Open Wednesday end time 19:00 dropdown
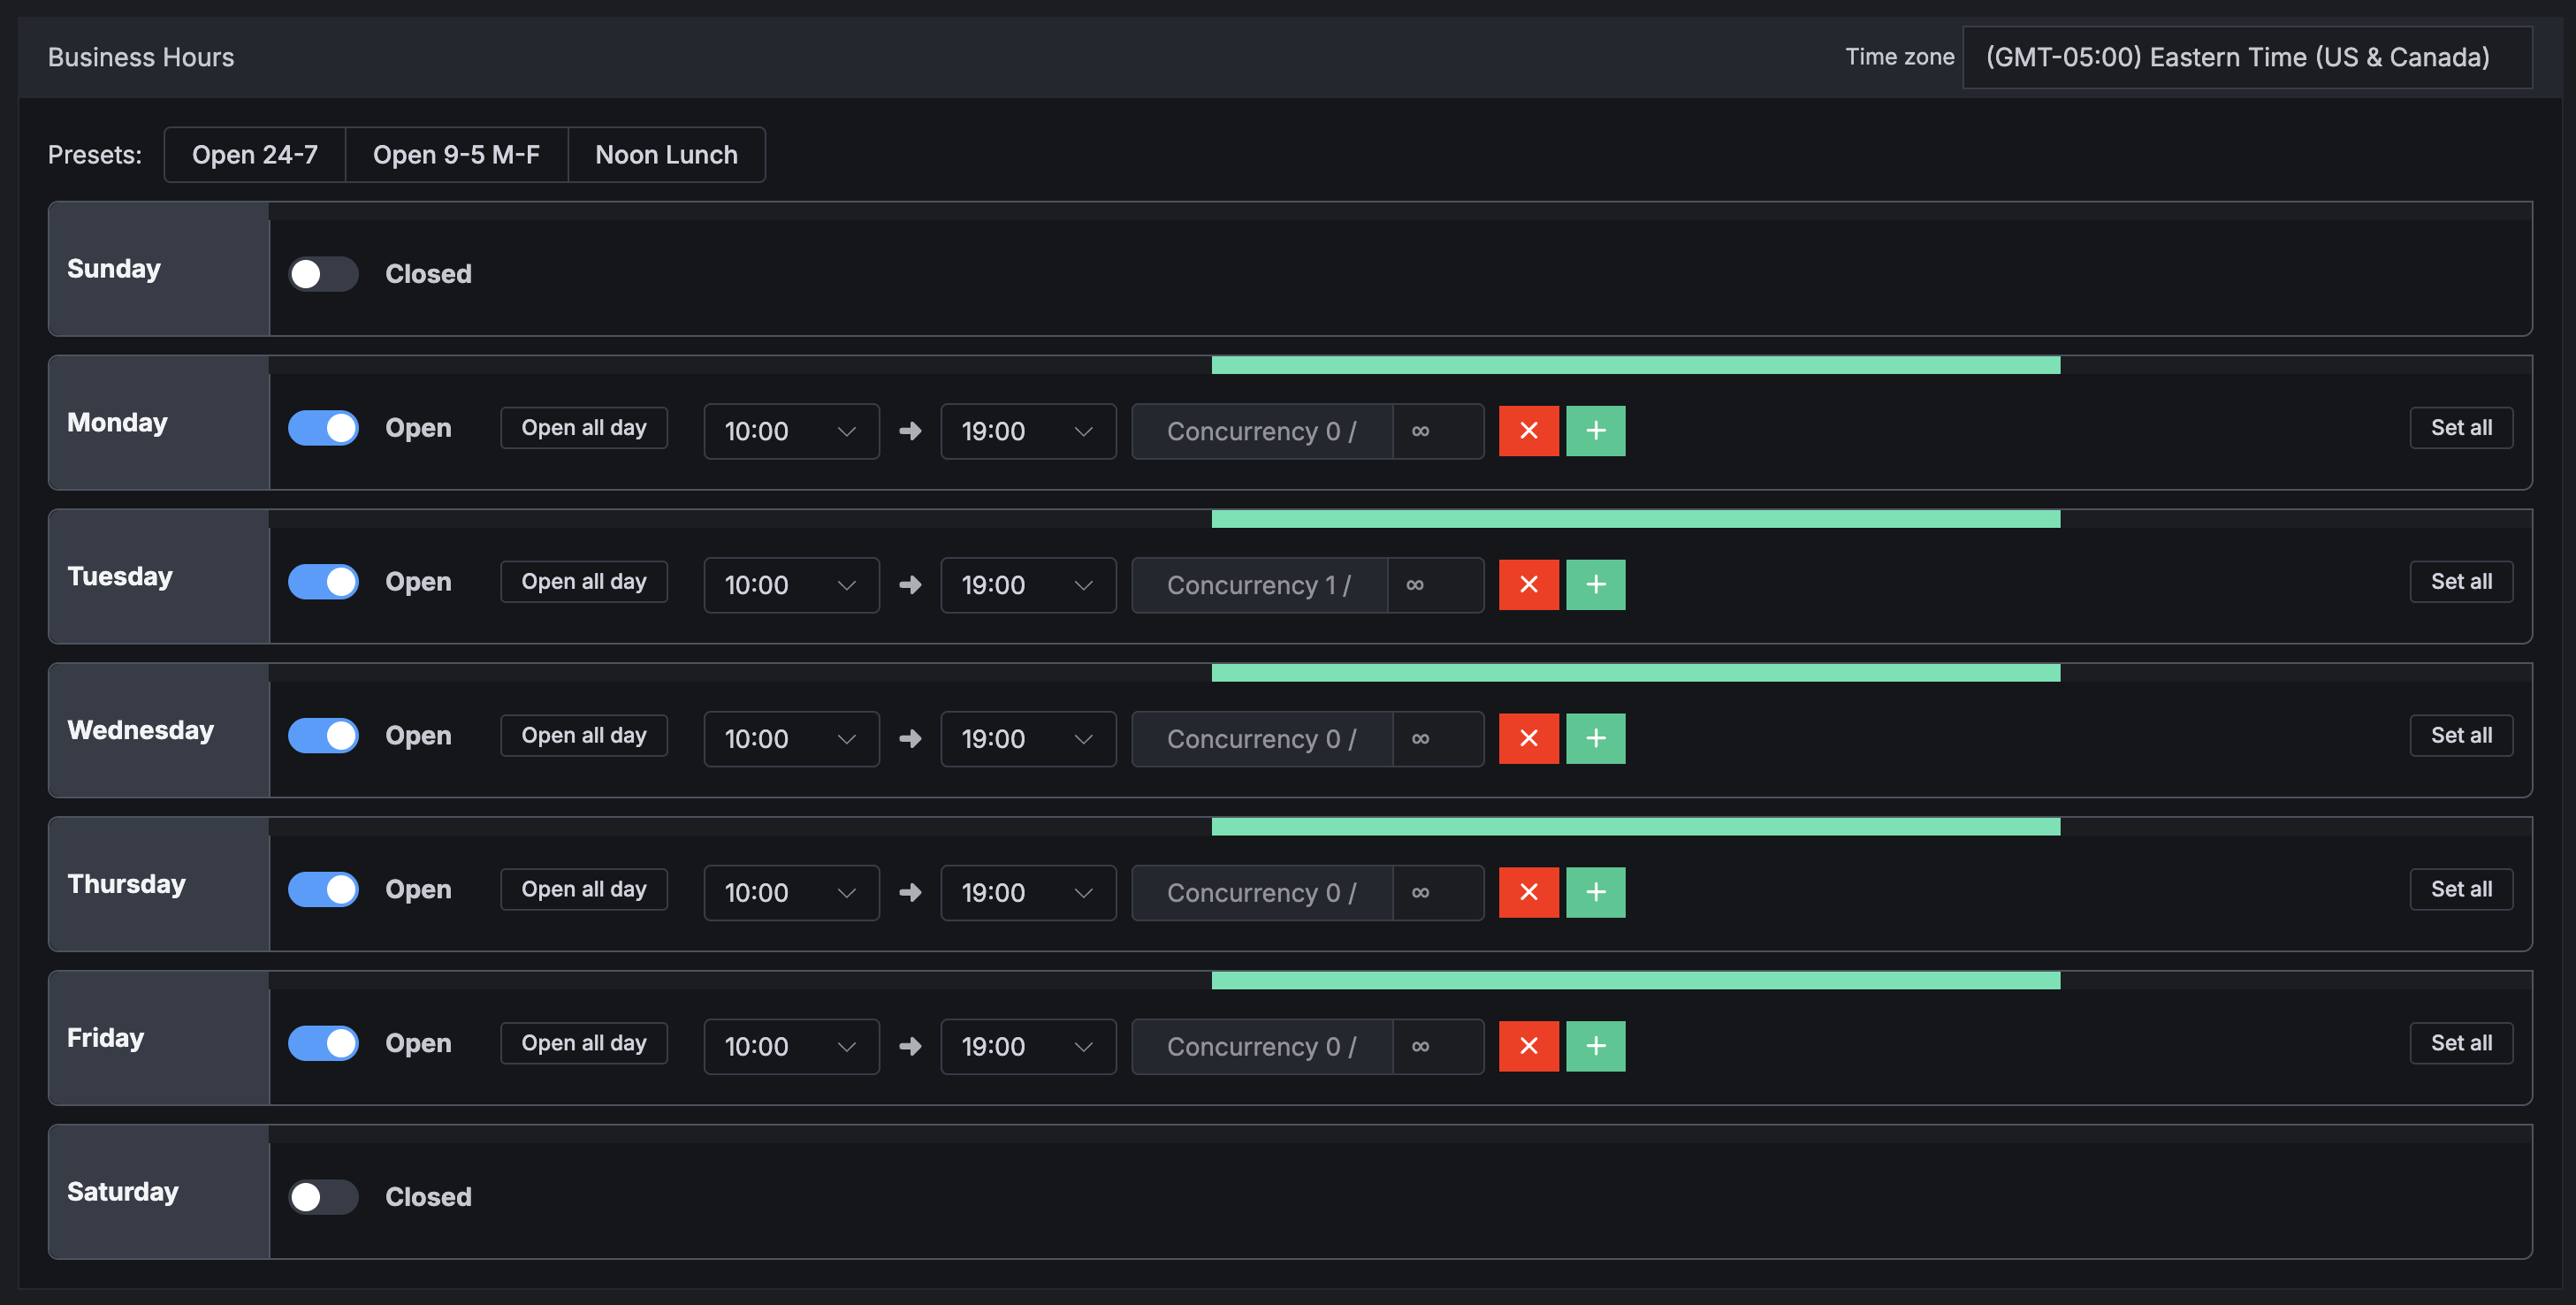Screen dimensions: 2576x1305 (1028, 739)
